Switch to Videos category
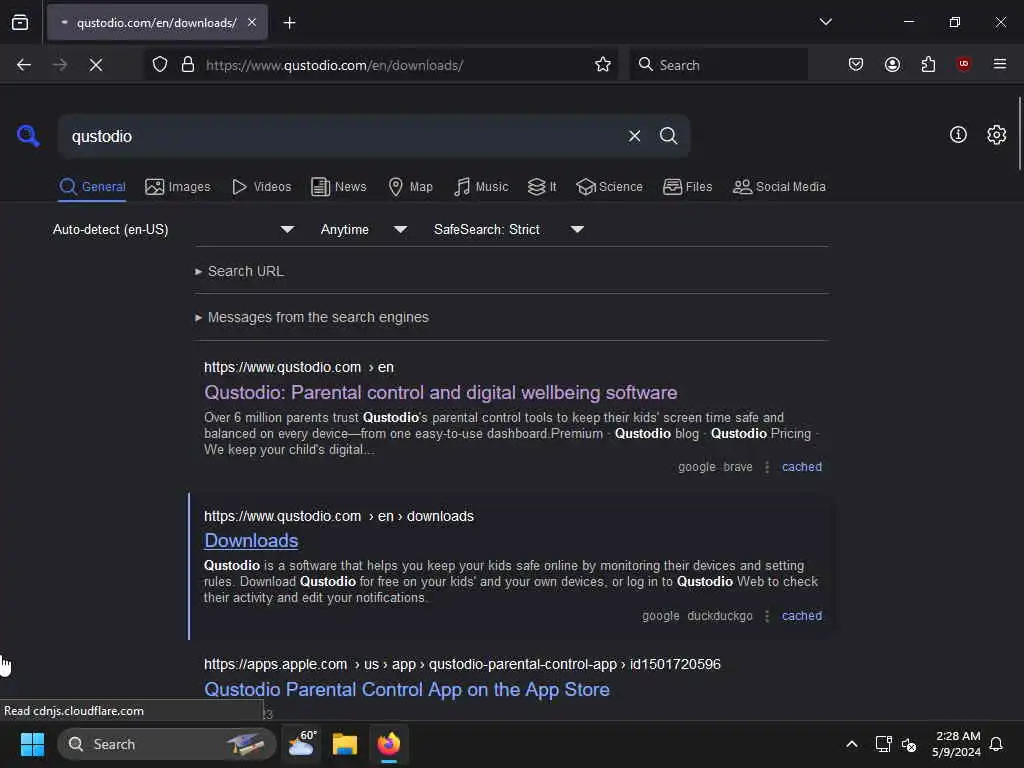 [262, 187]
